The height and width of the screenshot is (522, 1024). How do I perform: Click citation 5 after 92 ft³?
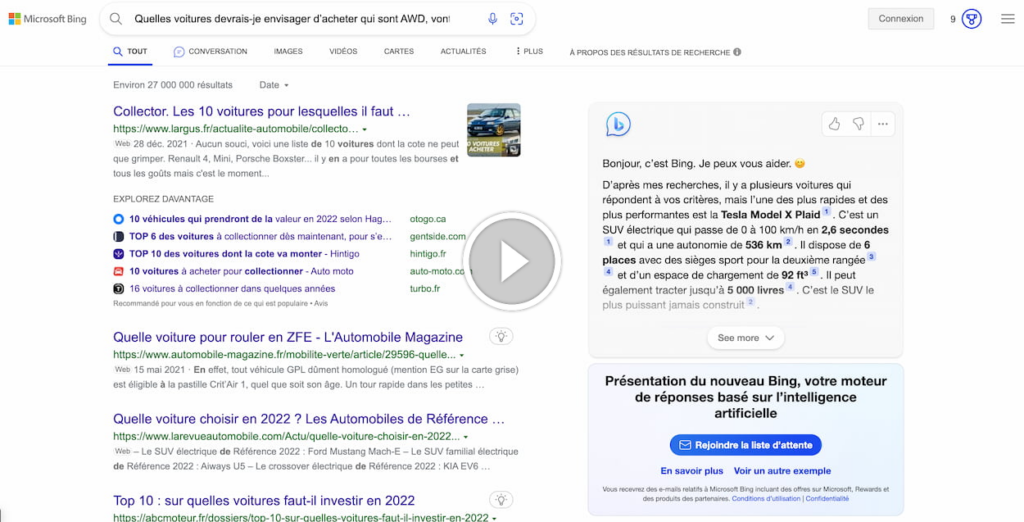point(814,272)
